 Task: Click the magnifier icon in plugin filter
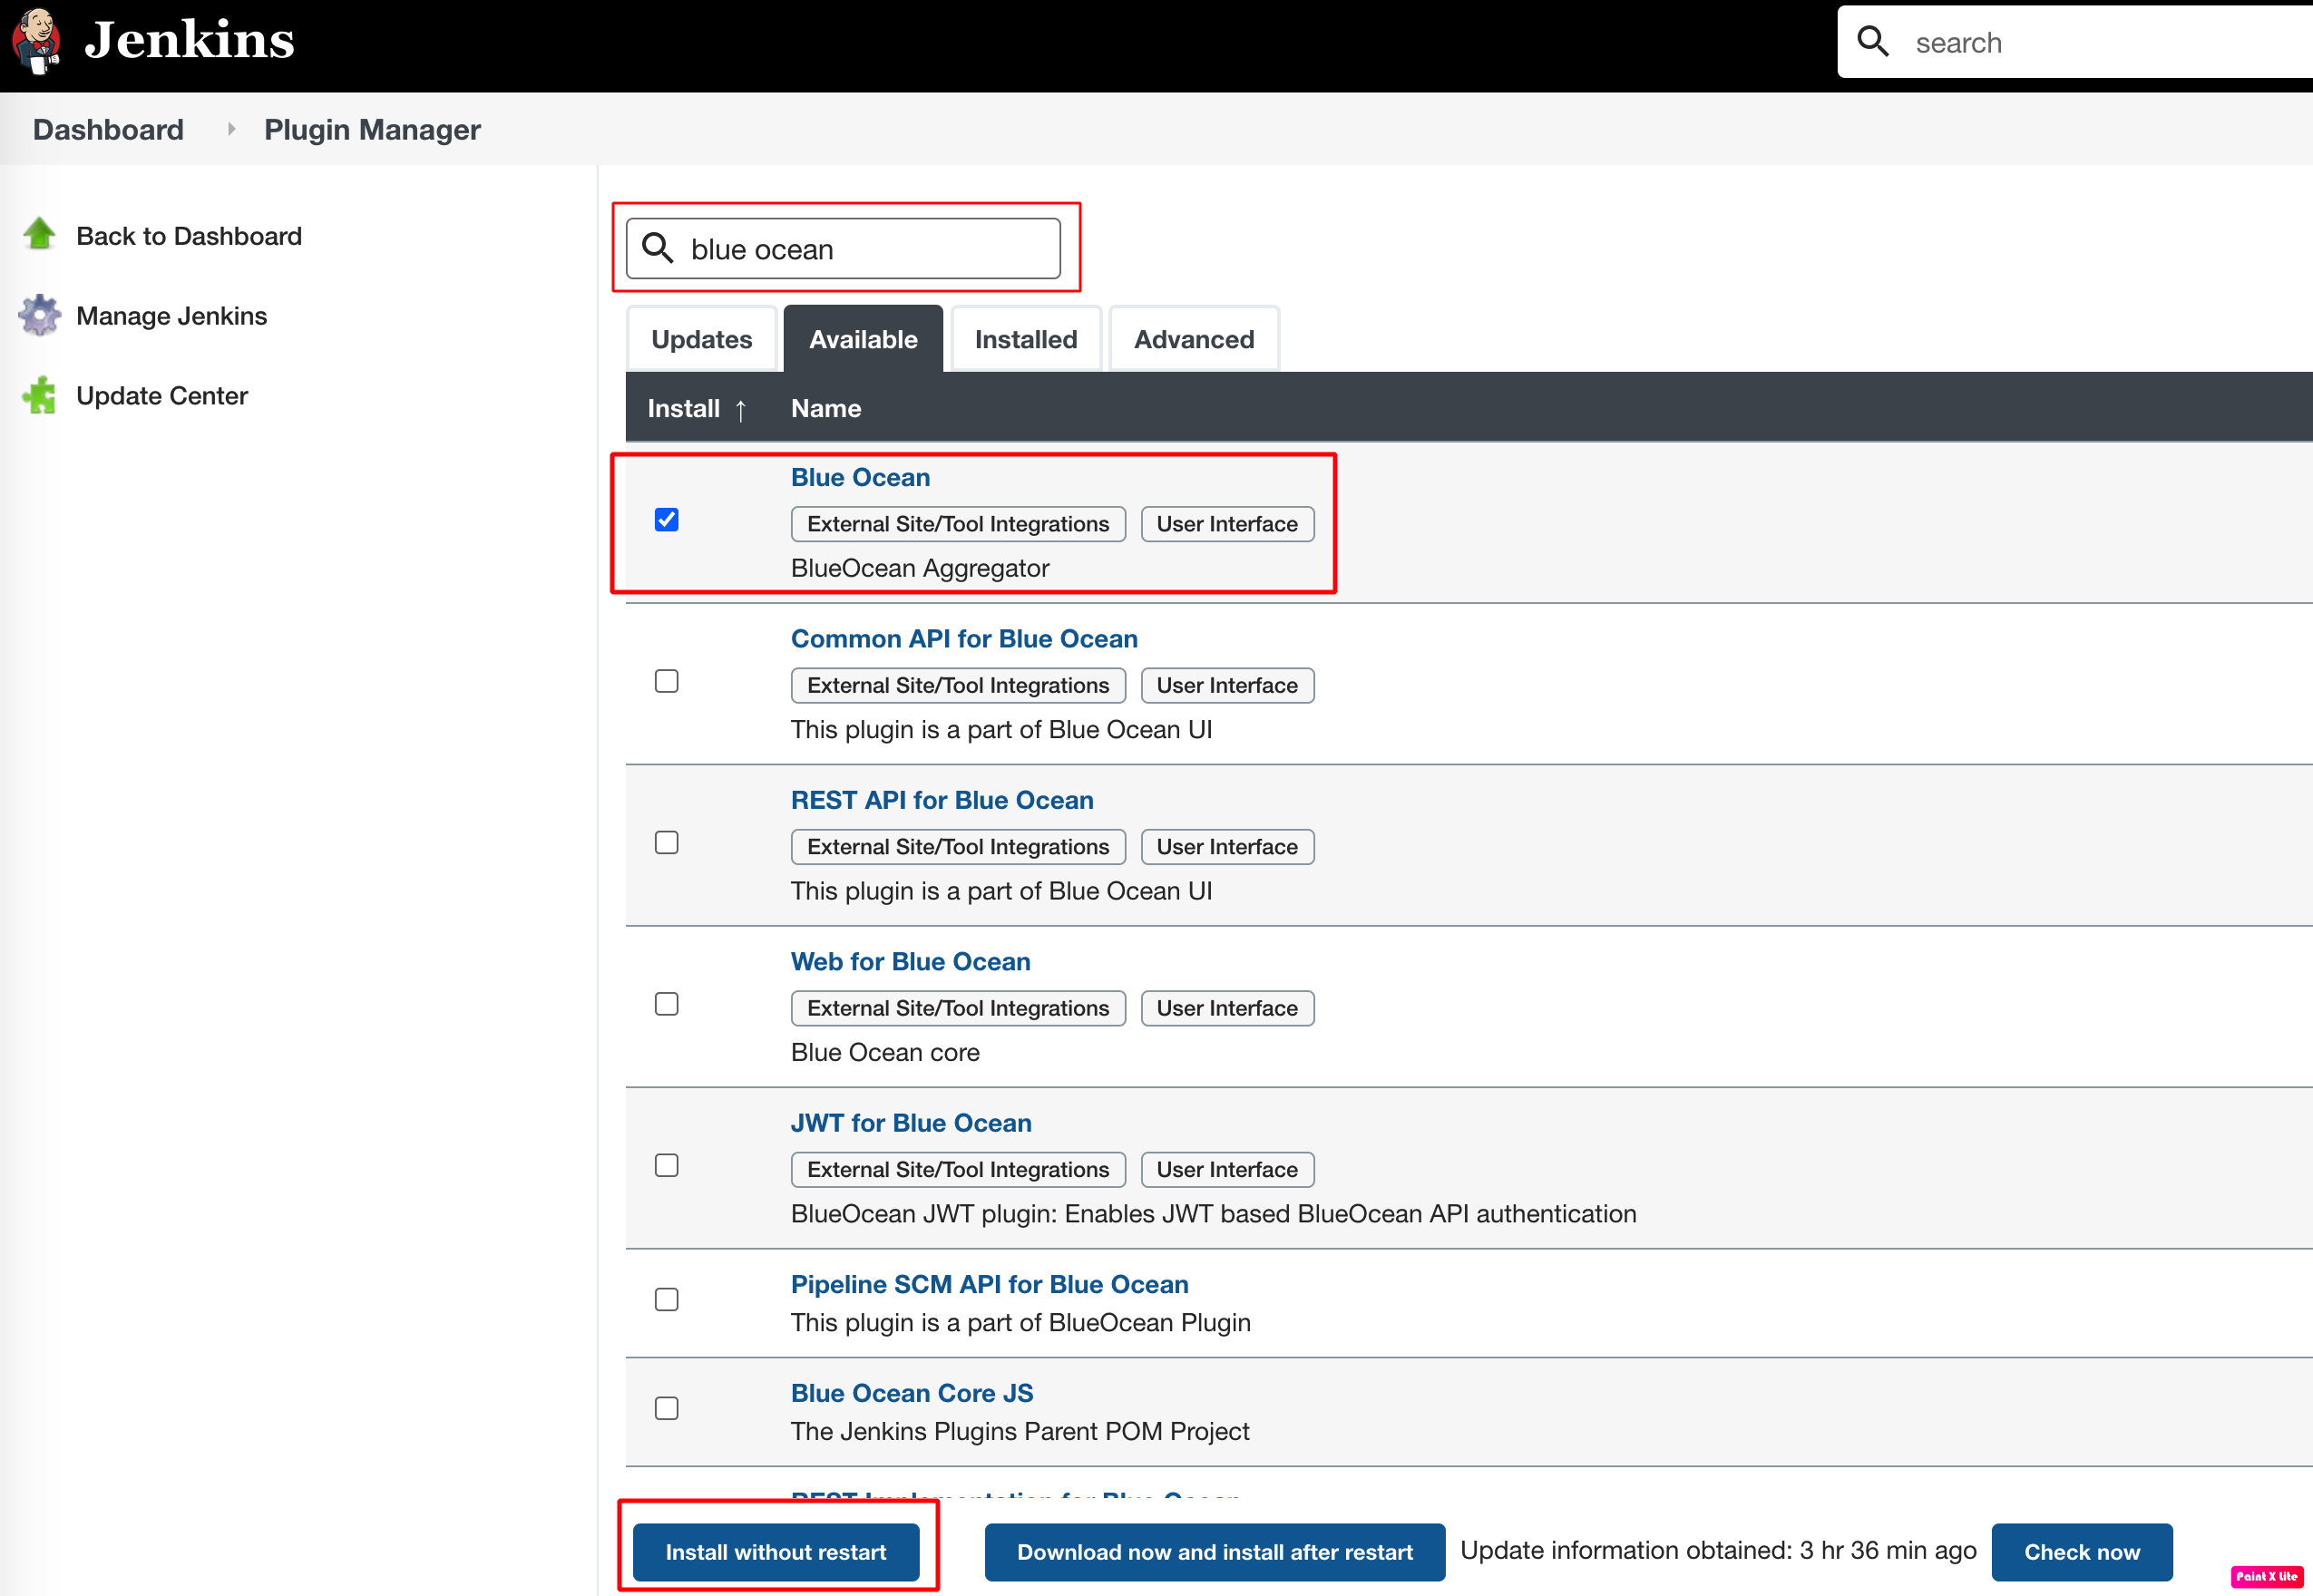click(x=657, y=247)
